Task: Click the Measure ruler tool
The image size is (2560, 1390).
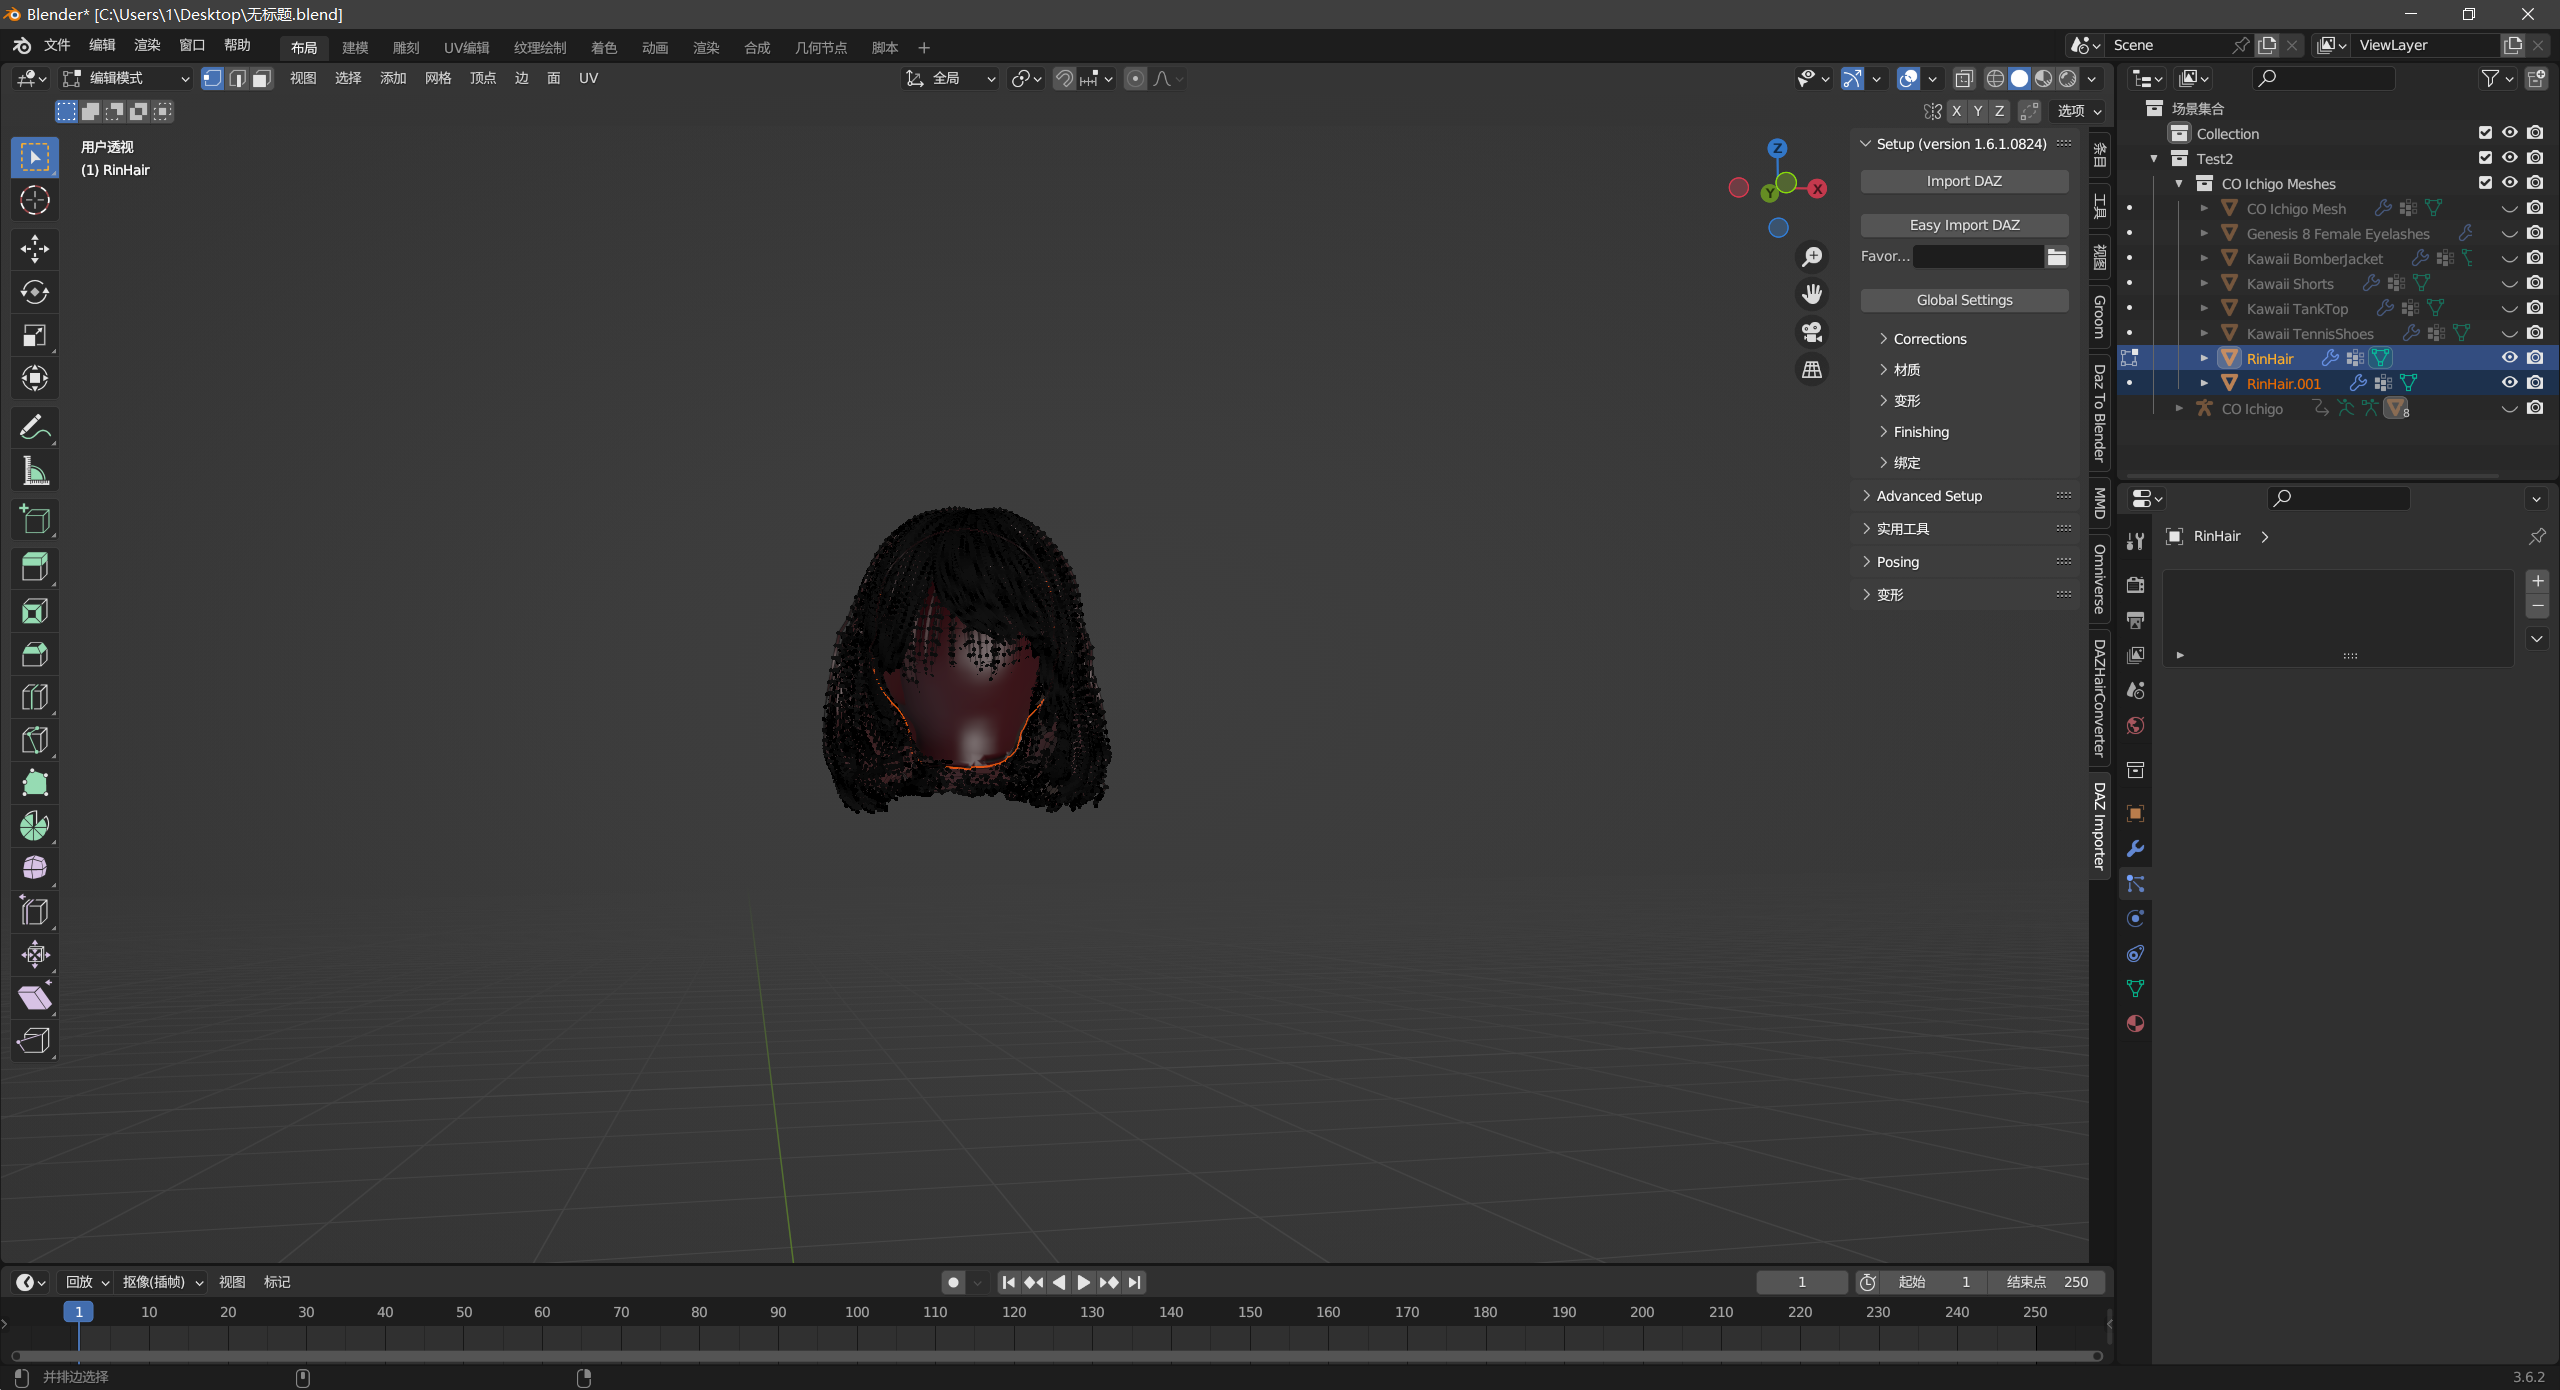Action: [35, 471]
